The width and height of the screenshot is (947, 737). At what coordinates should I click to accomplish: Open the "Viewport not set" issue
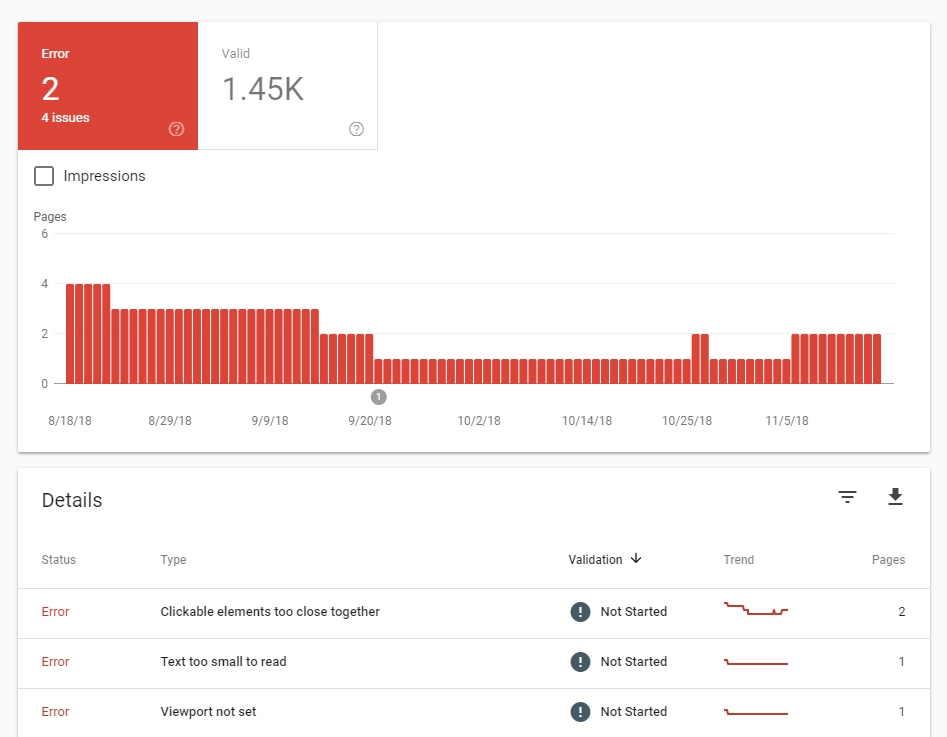click(210, 711)
